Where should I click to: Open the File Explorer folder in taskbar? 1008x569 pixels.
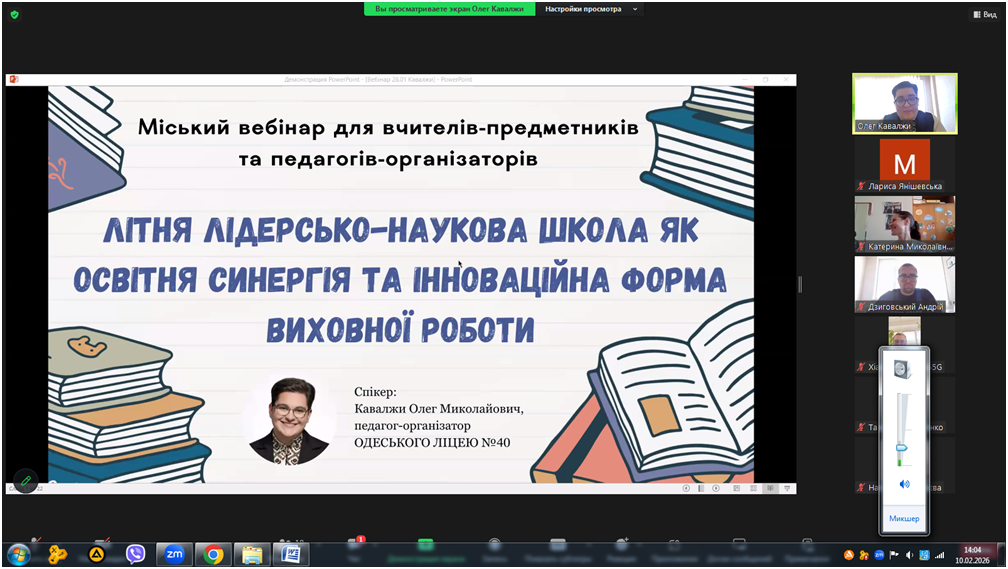[252, 554]
